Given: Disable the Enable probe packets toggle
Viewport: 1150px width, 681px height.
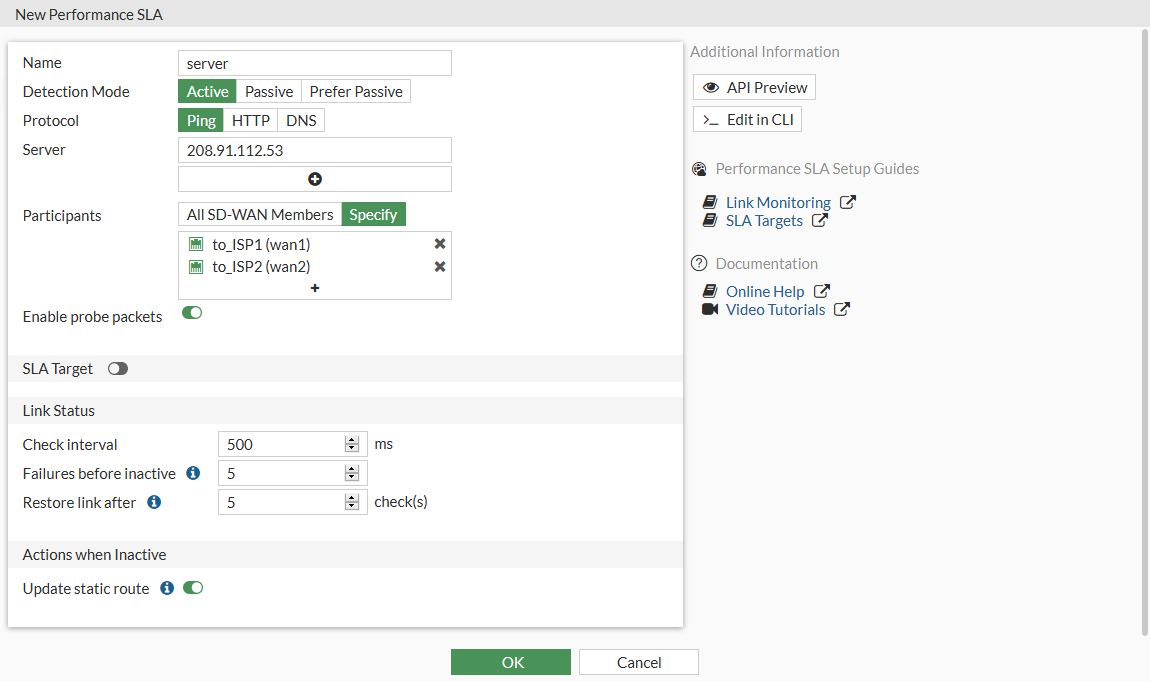Looking at the screenshot, I should (x=191, y=312).
